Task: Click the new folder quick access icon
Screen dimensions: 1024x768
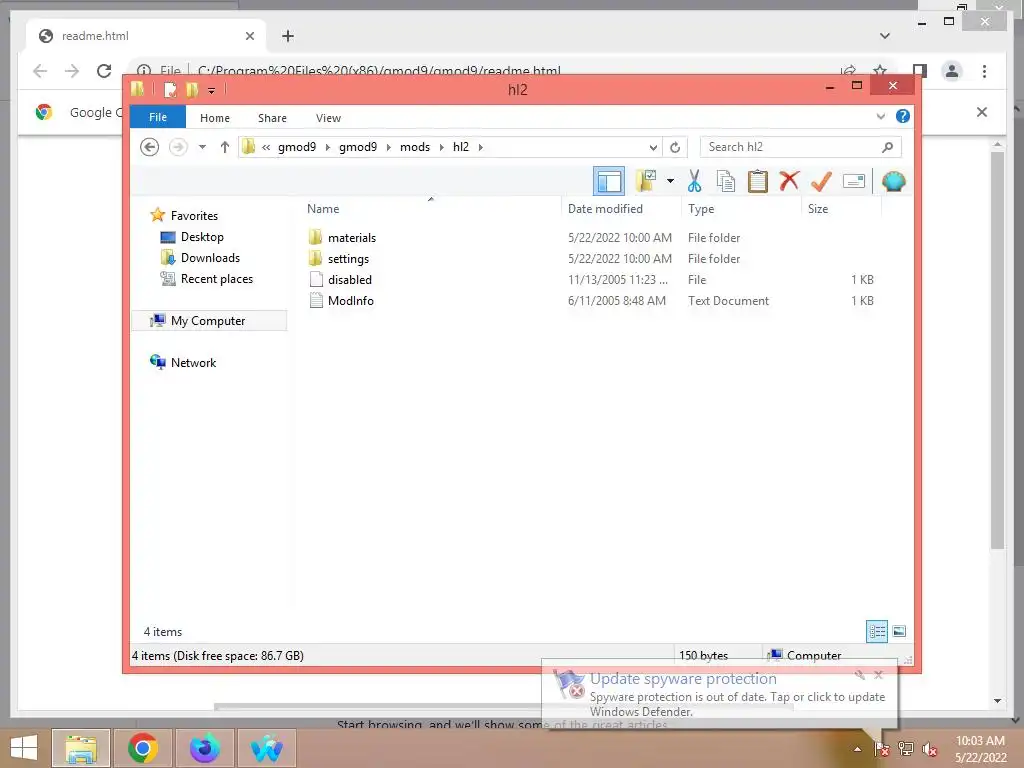Action: pos(191,89)
